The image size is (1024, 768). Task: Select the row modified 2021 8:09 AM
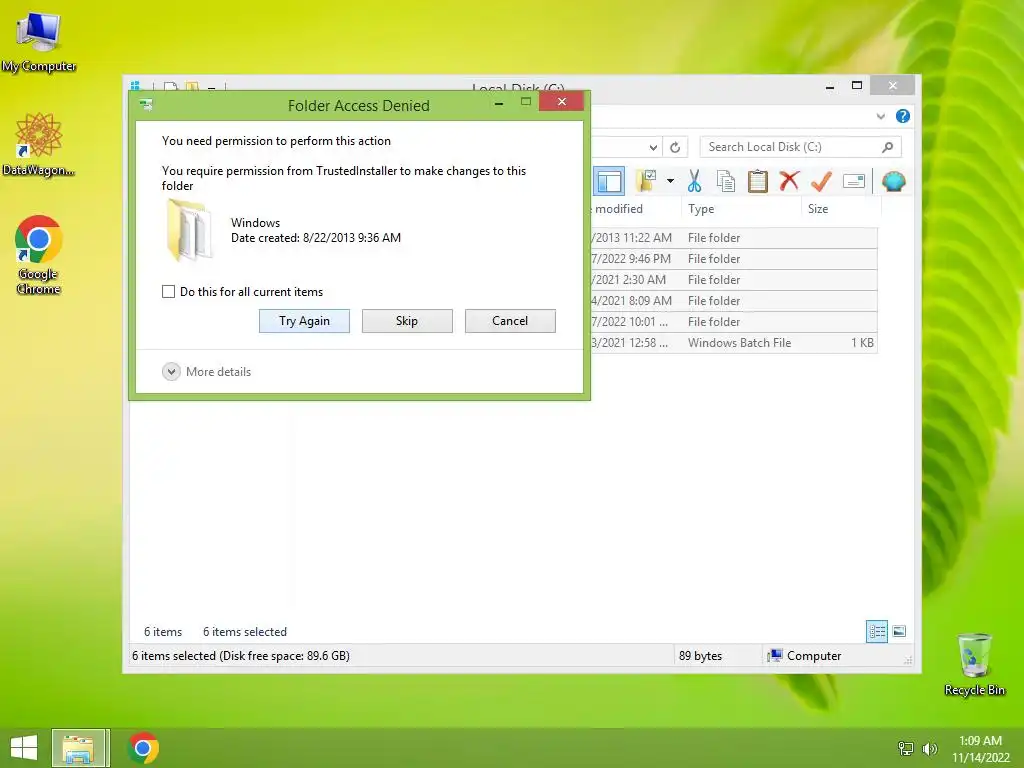coord(733,300)
